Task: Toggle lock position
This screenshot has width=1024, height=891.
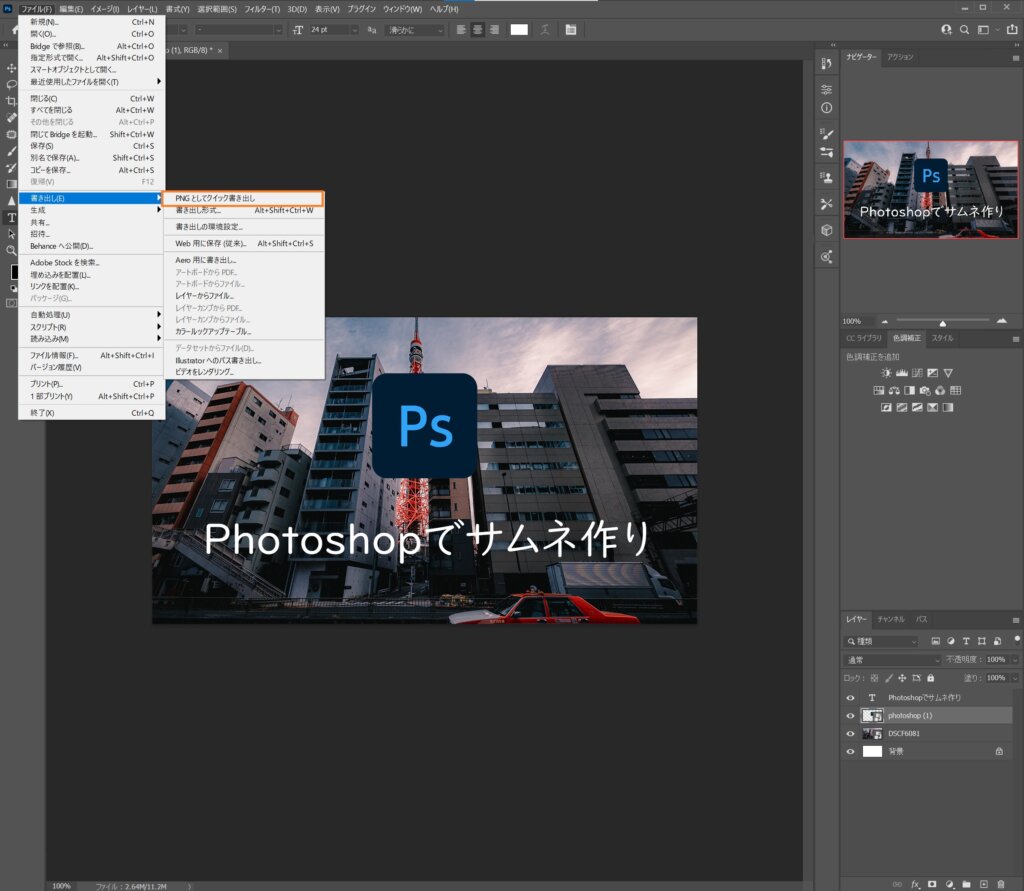Action: point(902,678)
